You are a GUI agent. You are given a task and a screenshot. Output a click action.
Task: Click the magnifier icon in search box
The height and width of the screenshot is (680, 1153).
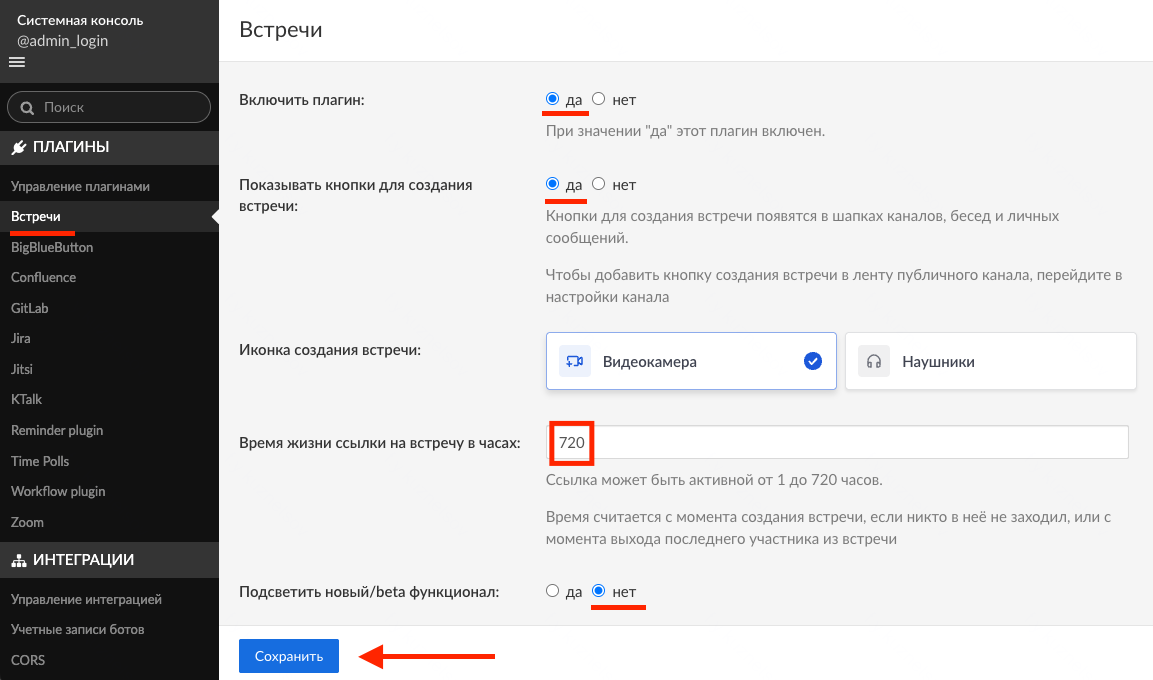[x=27, y=107]
